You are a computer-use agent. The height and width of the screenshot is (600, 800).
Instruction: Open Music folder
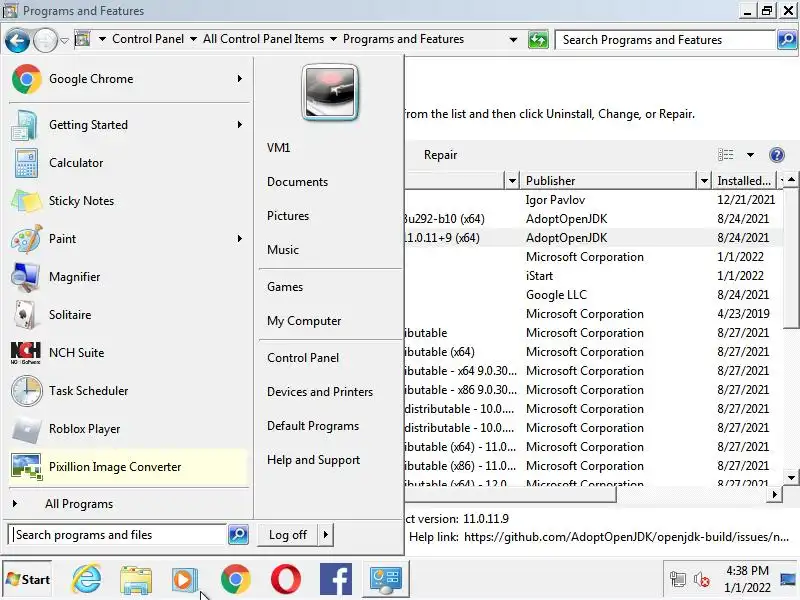[283, 250]
